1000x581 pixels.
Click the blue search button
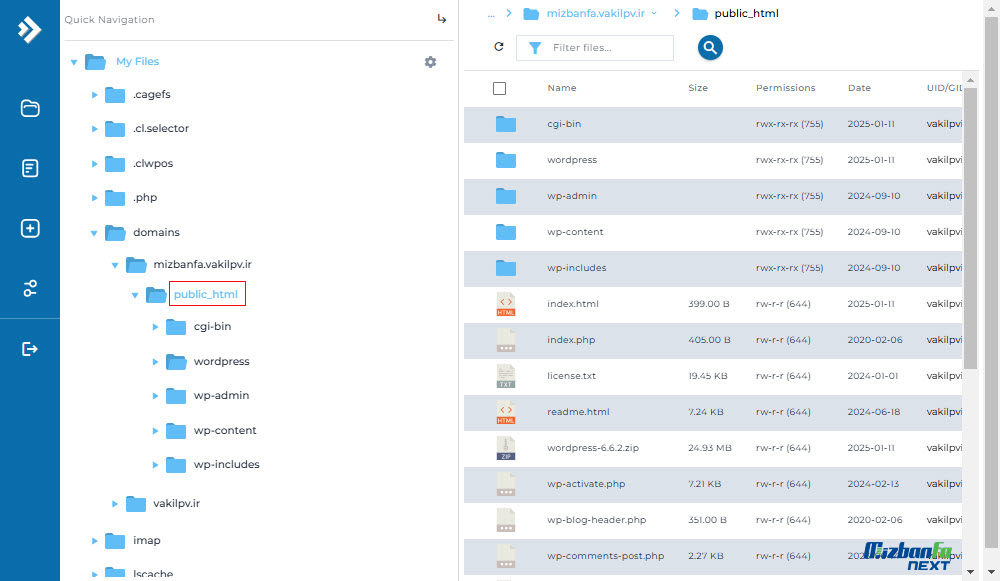(710, 47)
